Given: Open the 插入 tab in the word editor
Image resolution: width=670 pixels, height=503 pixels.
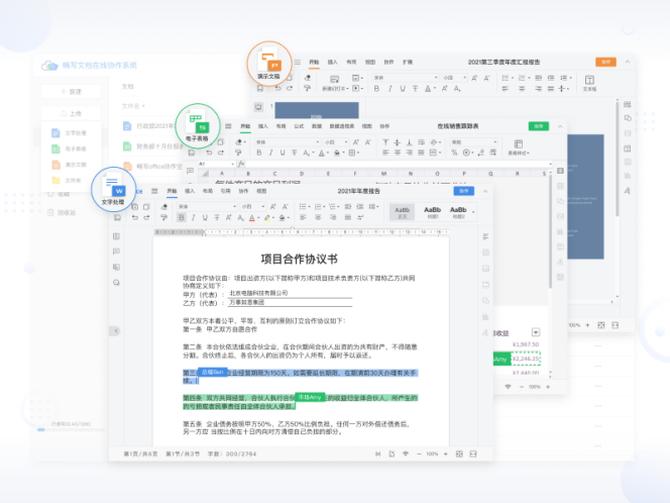Looking at the screenshot, I should [x=189, y=190].
